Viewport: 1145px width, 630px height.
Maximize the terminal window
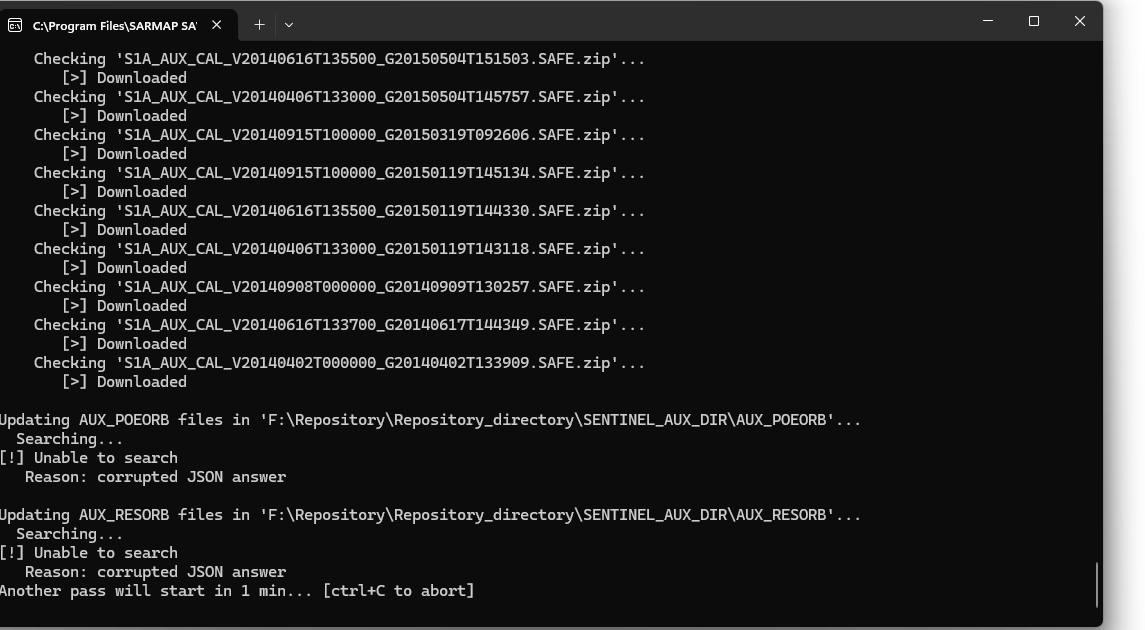1034,21
